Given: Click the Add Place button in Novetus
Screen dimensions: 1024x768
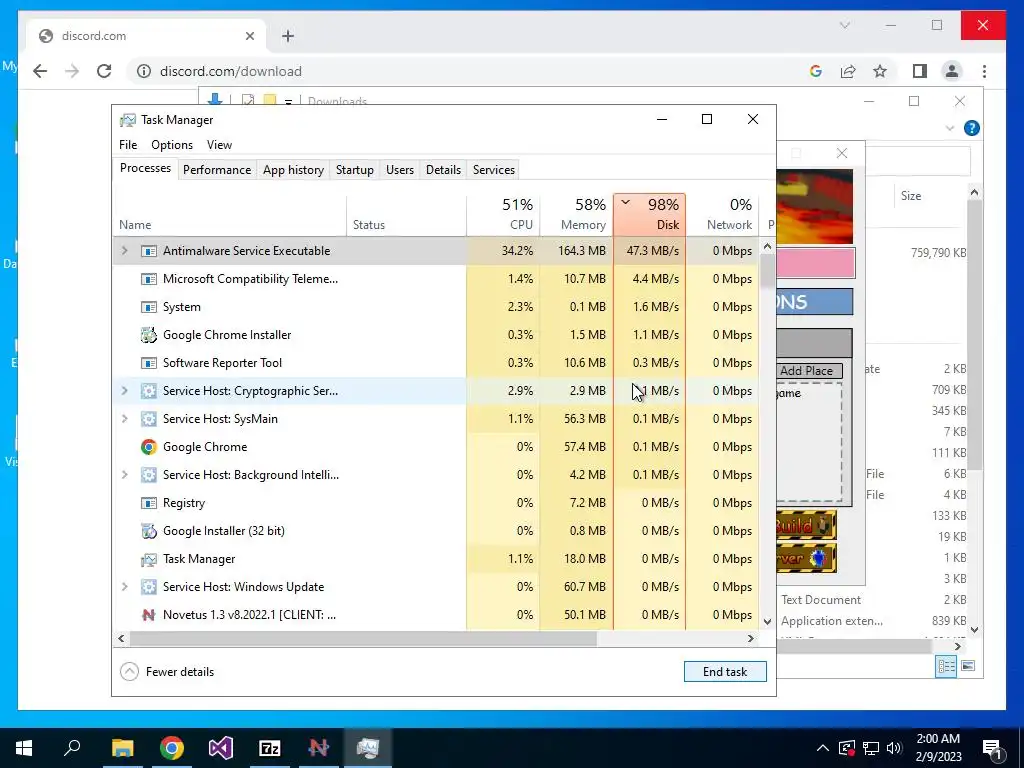Looking at the screenshot, I should click(x=808, y=371).
